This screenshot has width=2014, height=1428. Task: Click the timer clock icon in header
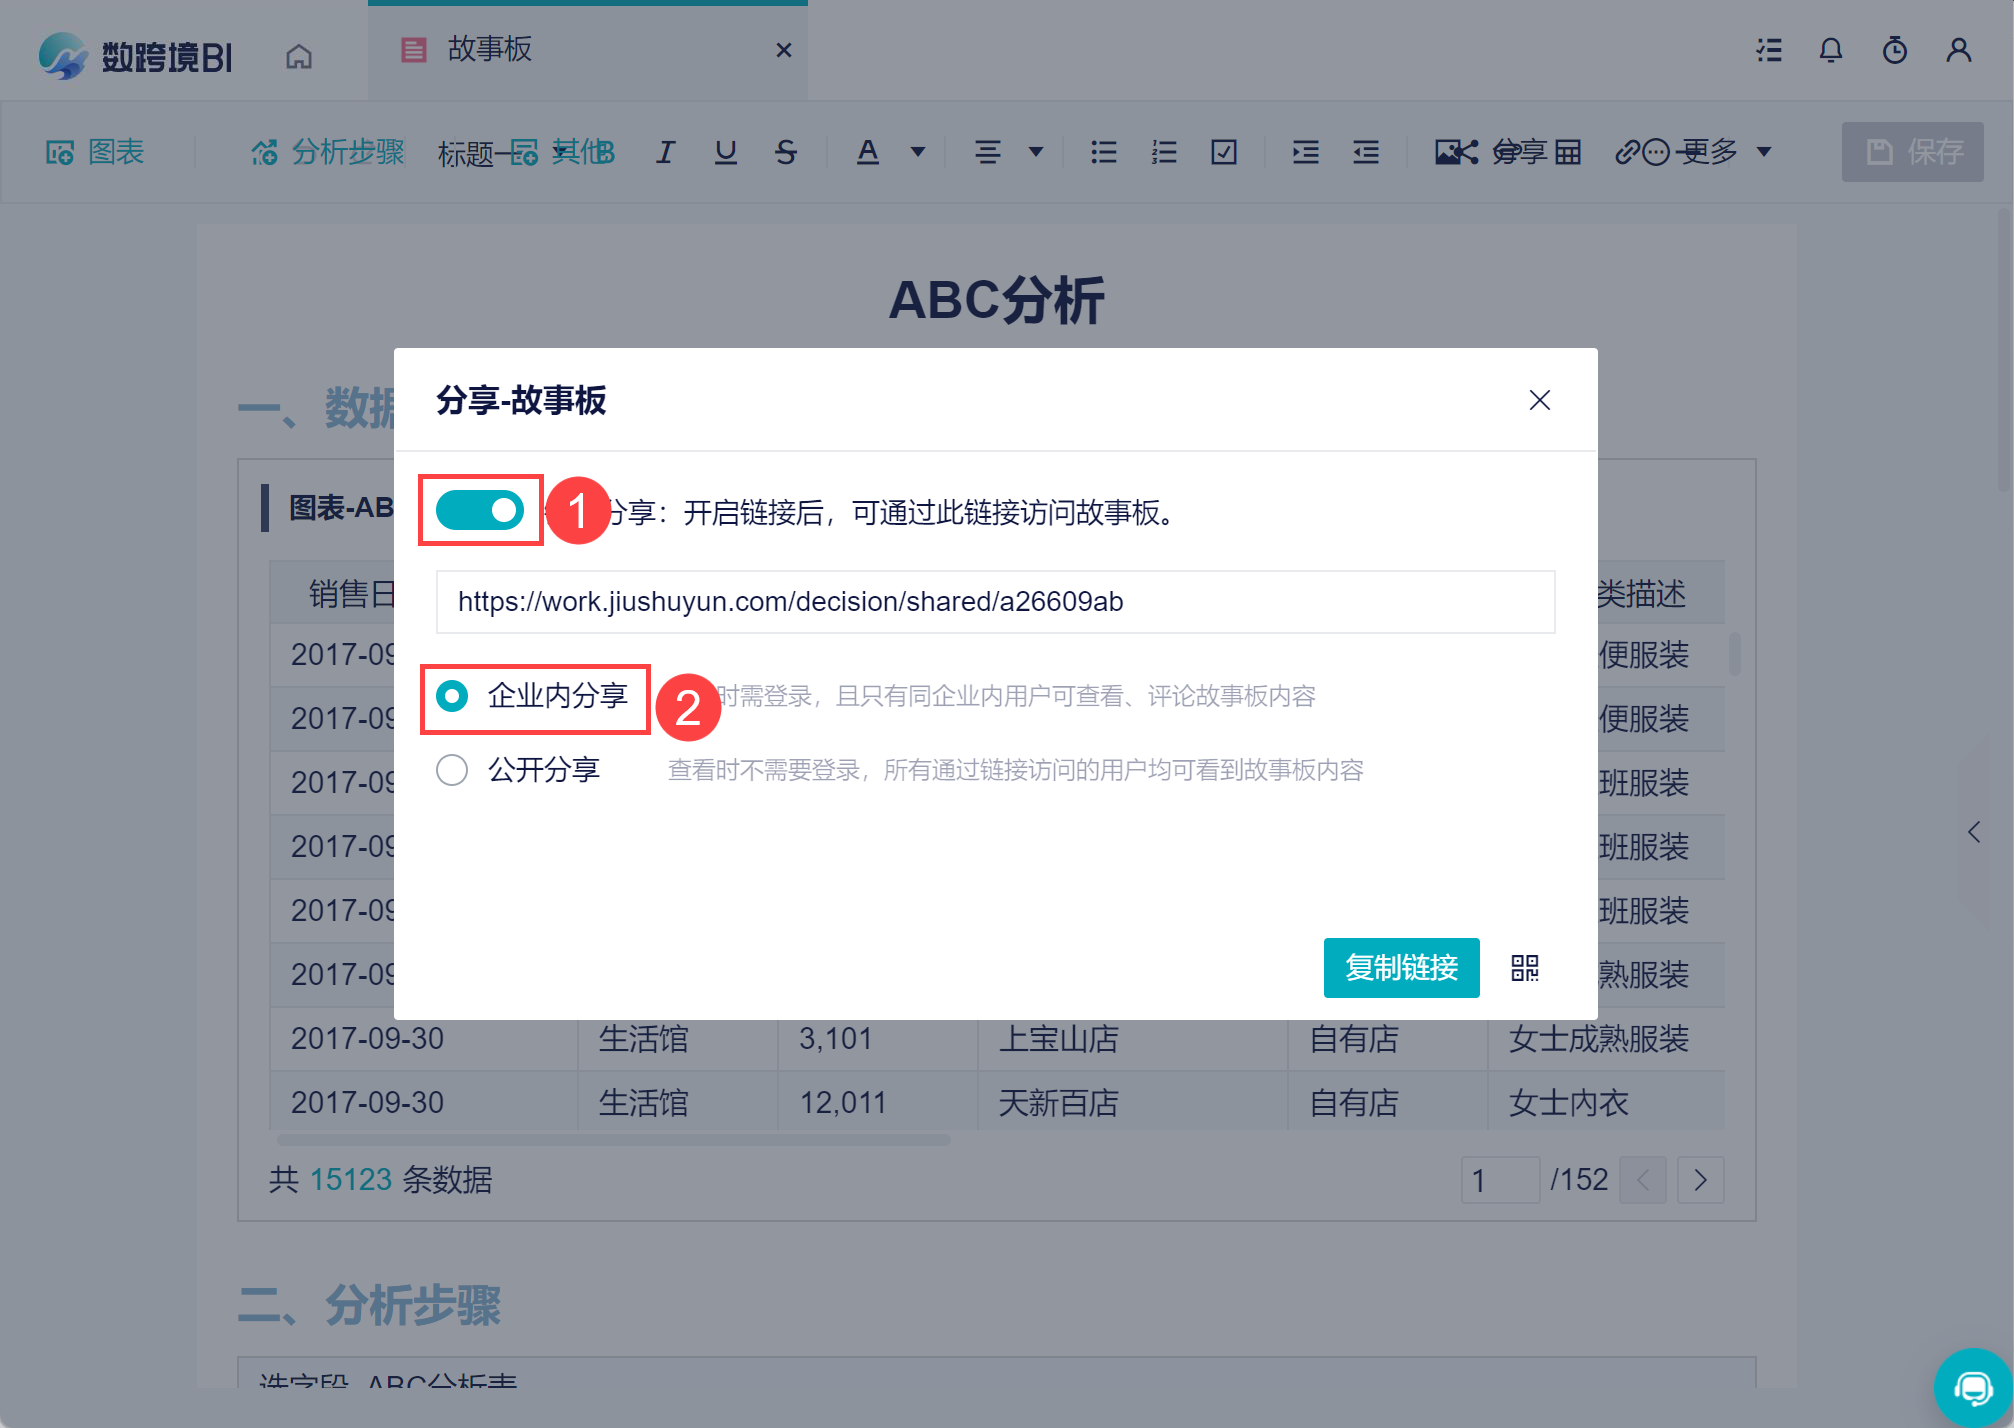tap(1894, 50)
